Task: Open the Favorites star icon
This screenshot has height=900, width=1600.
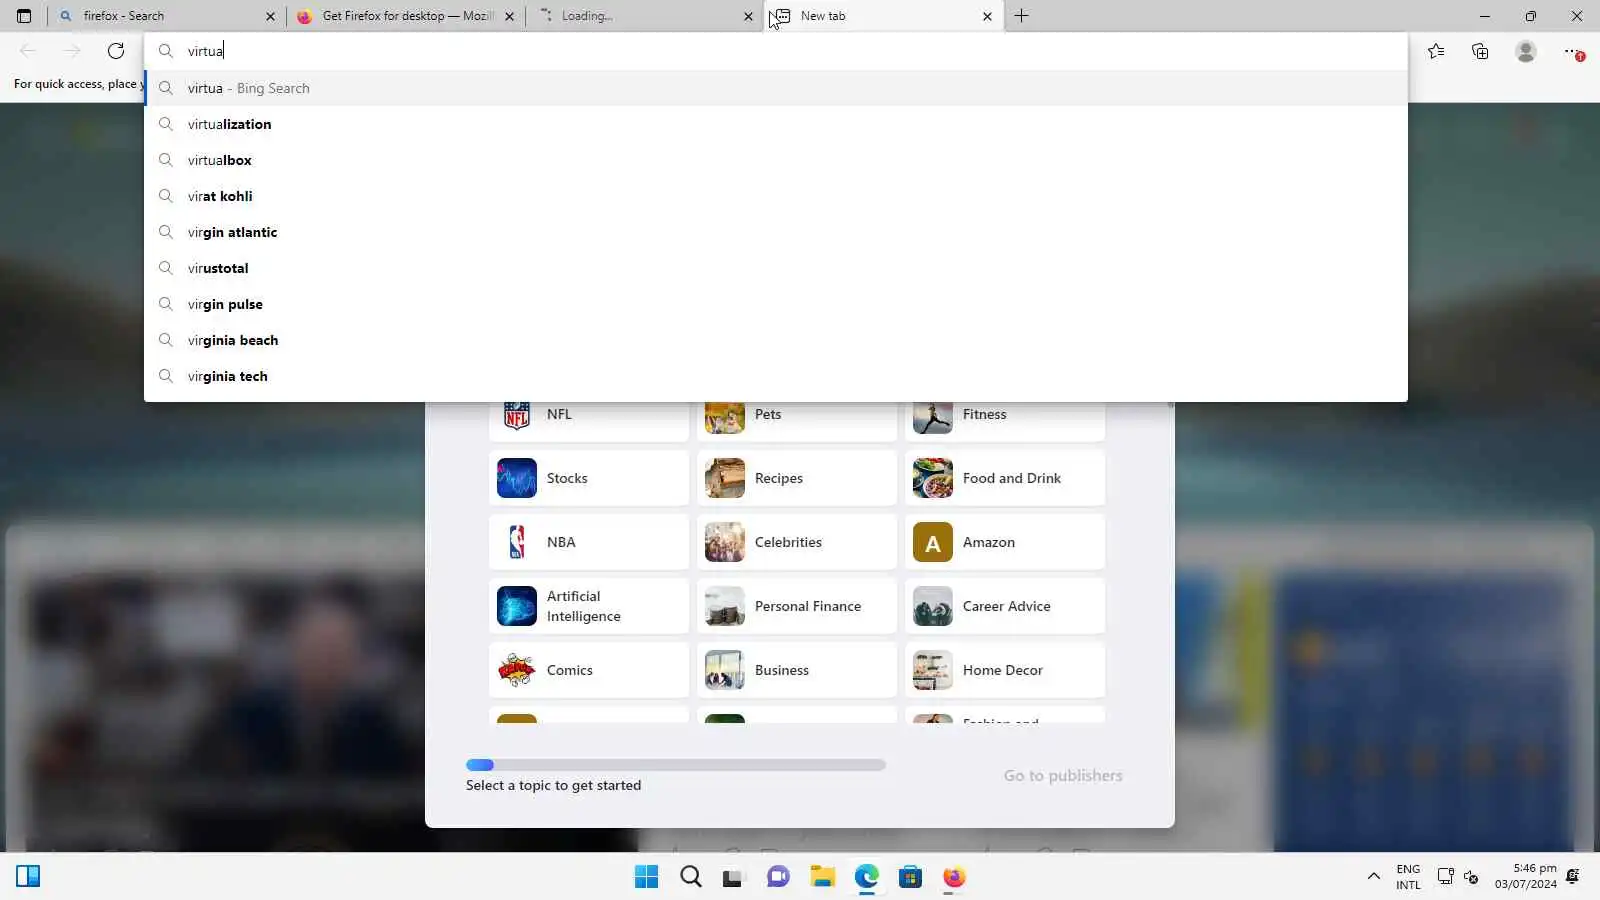Action: click(x=1436, y=51)
